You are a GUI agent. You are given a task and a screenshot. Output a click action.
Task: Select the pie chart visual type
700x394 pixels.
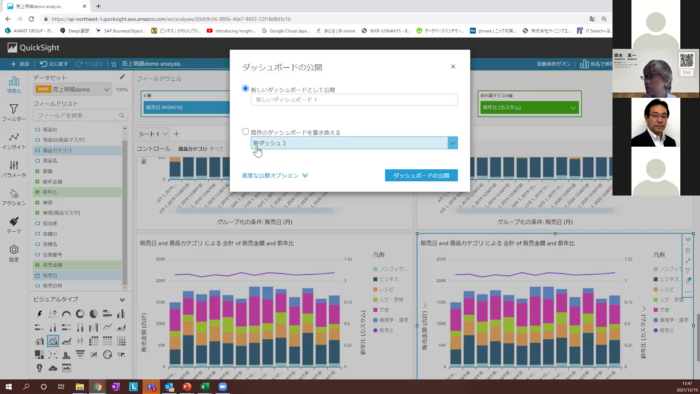pyautogui.click(x=93, y=314)
